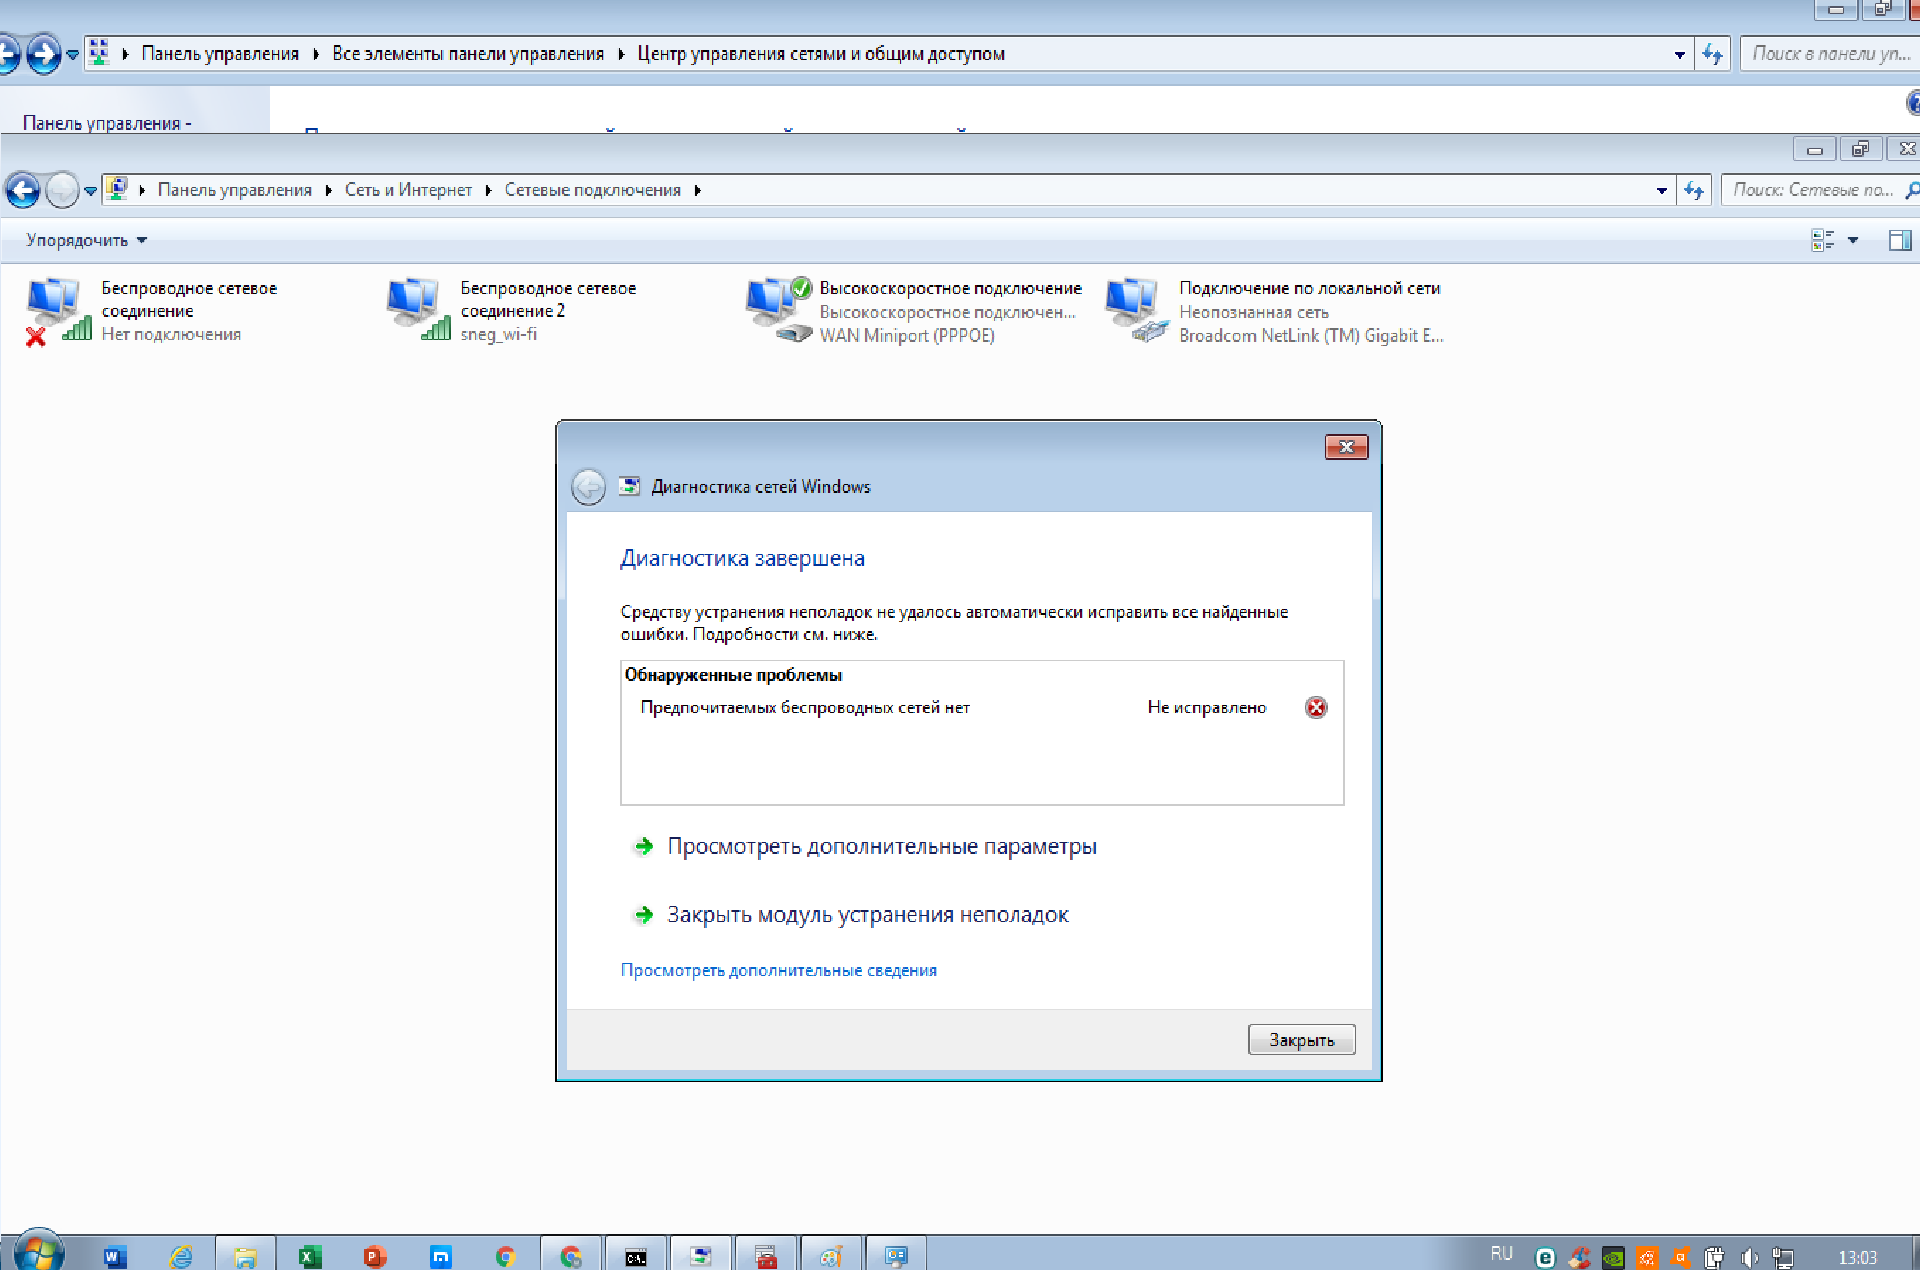Toggle the preview pane button
The height and width of the screenshot is (1270, 1920).
pyautogui.click(x=1899, y=240)
